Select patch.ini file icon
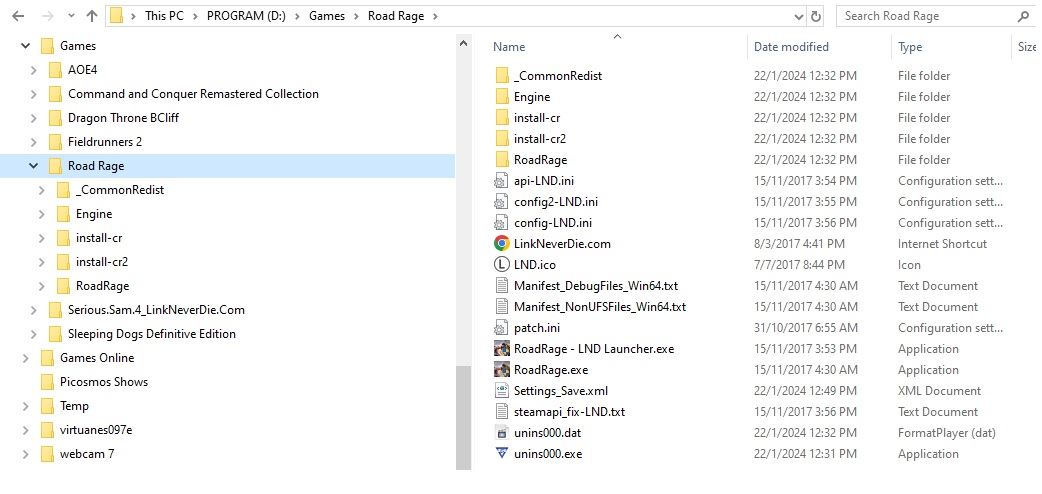1042x494 pixels. click(x=502, y=328)
